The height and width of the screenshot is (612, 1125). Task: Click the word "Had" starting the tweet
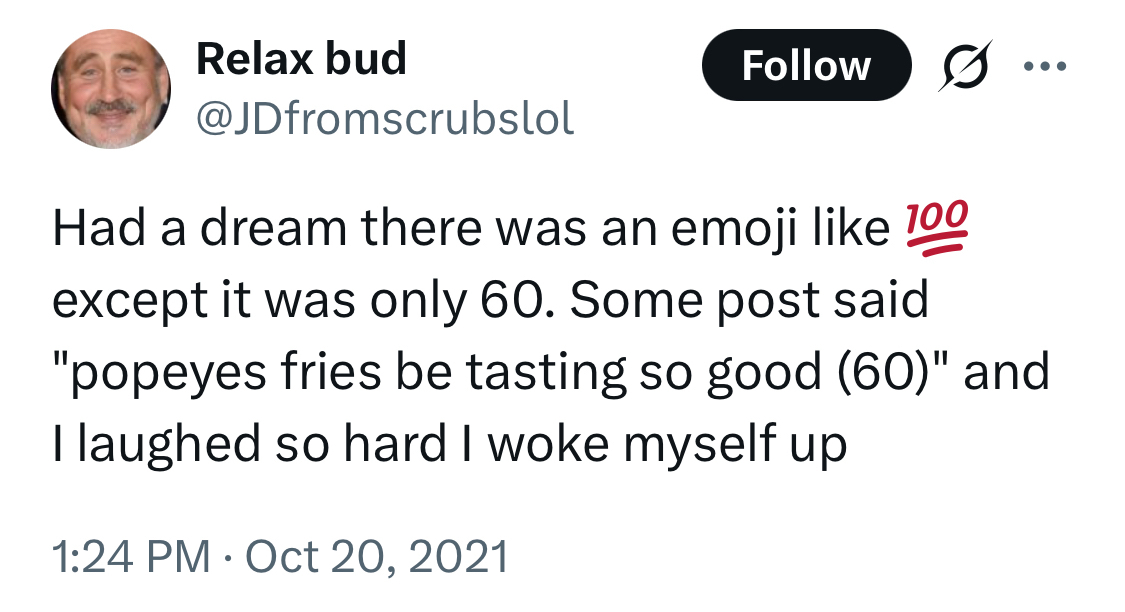pyautogui.click(x=88, y=229)
